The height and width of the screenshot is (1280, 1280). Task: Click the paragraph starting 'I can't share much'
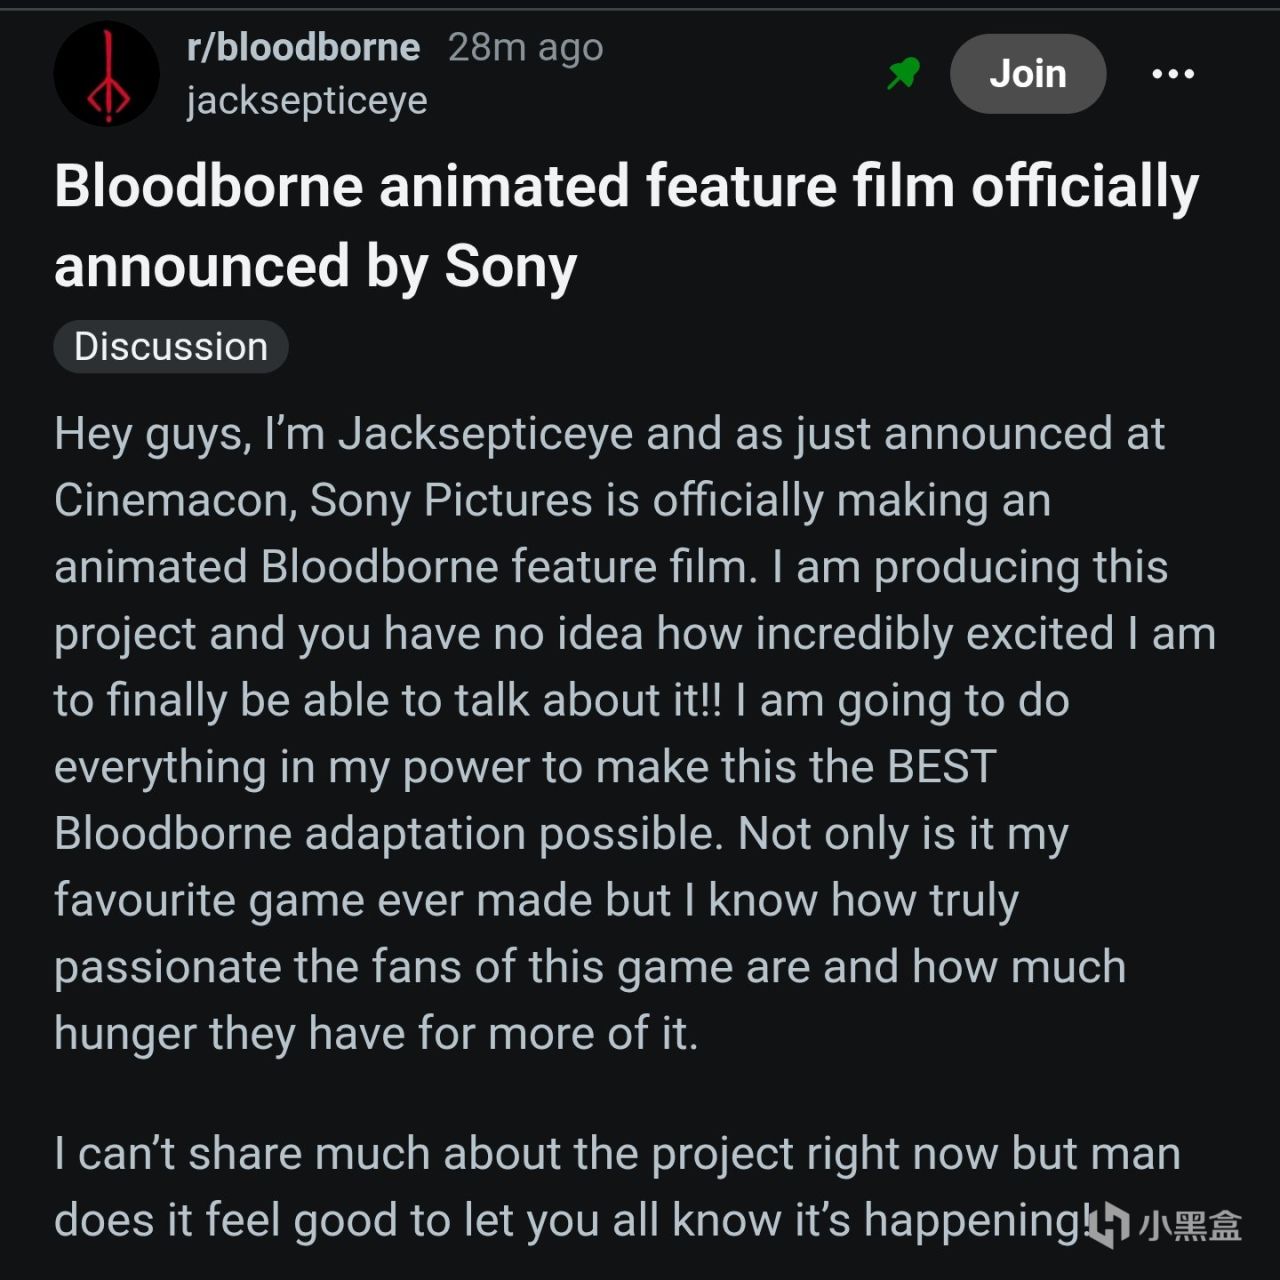coord(617,1186)
